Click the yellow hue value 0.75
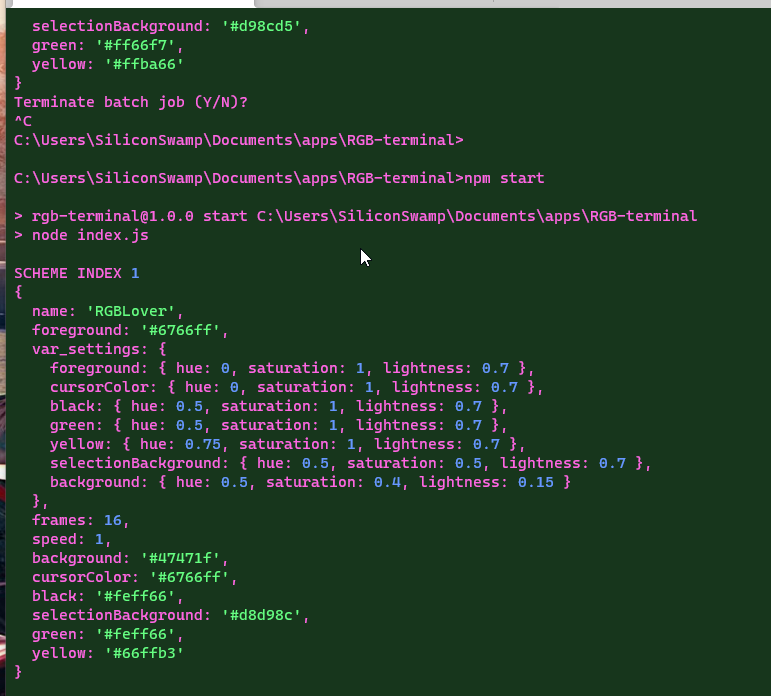Screen dimensions: 771x696 point(203,444)
